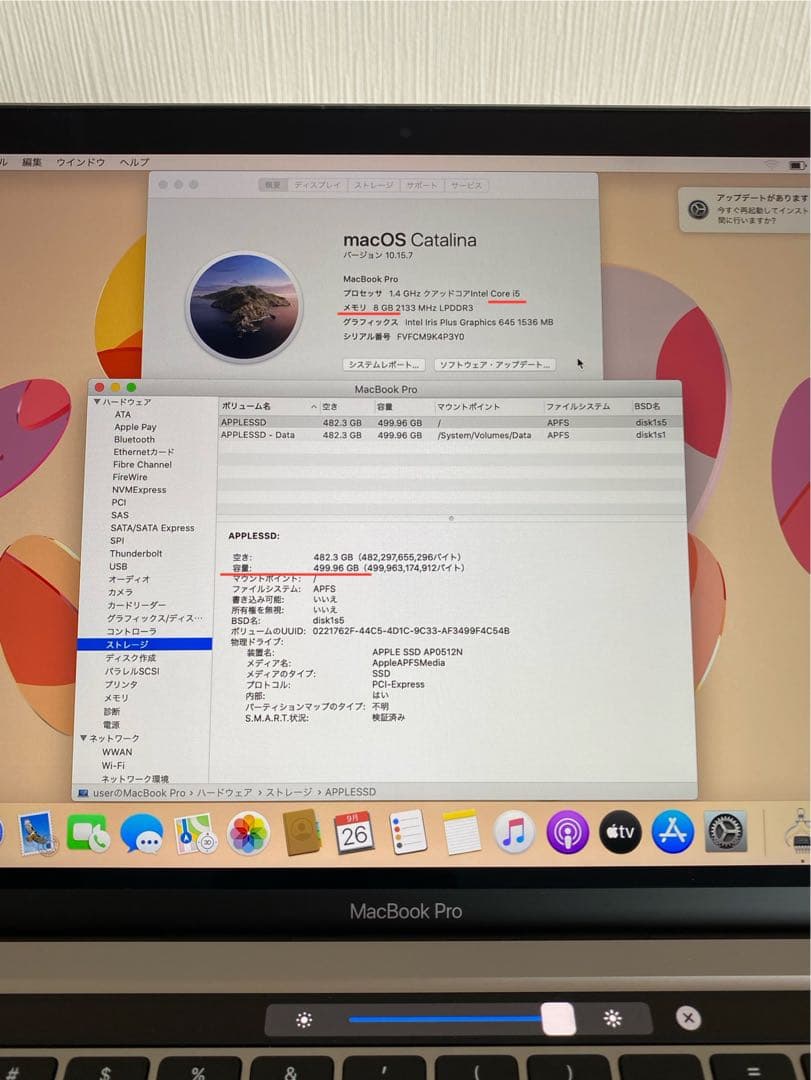Open the Contacts book icon
This screenshot has width=811, height=1080.
(301, 833)
